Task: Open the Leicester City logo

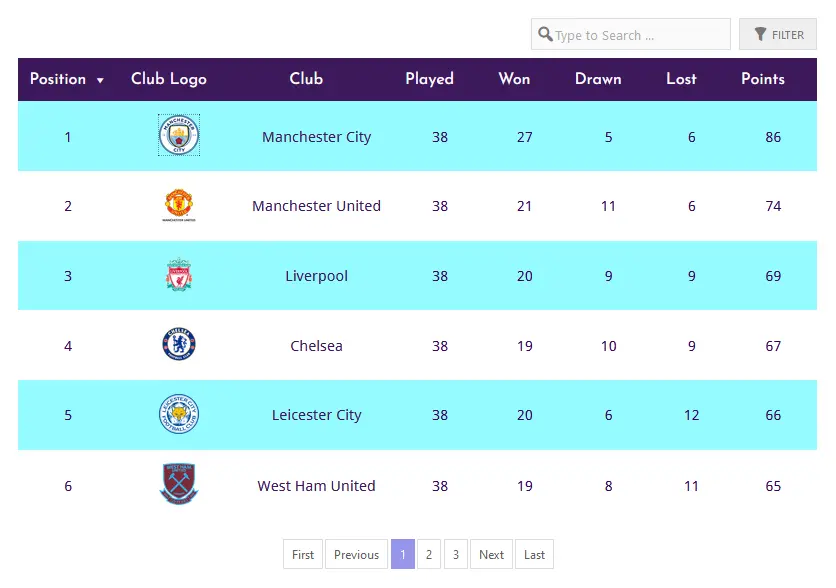Action: pyautogui.click(x=179, y=414)
